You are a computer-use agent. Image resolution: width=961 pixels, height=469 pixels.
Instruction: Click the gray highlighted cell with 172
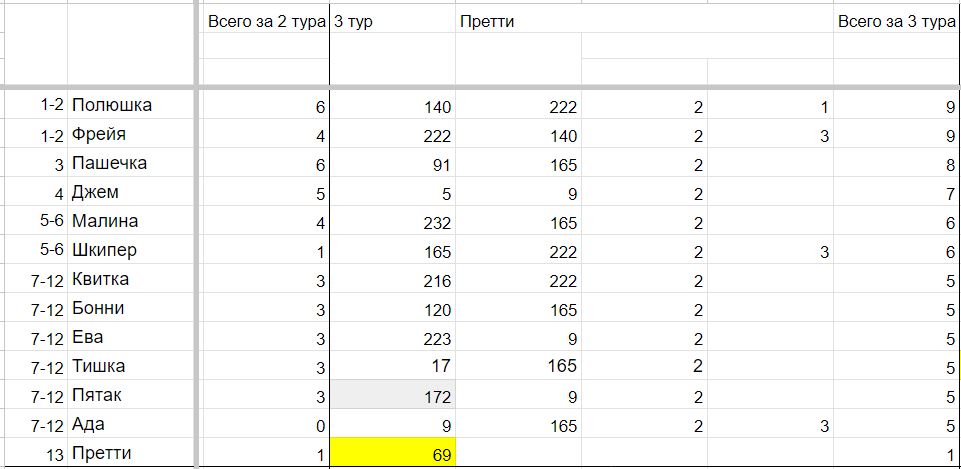coord(392,394)
